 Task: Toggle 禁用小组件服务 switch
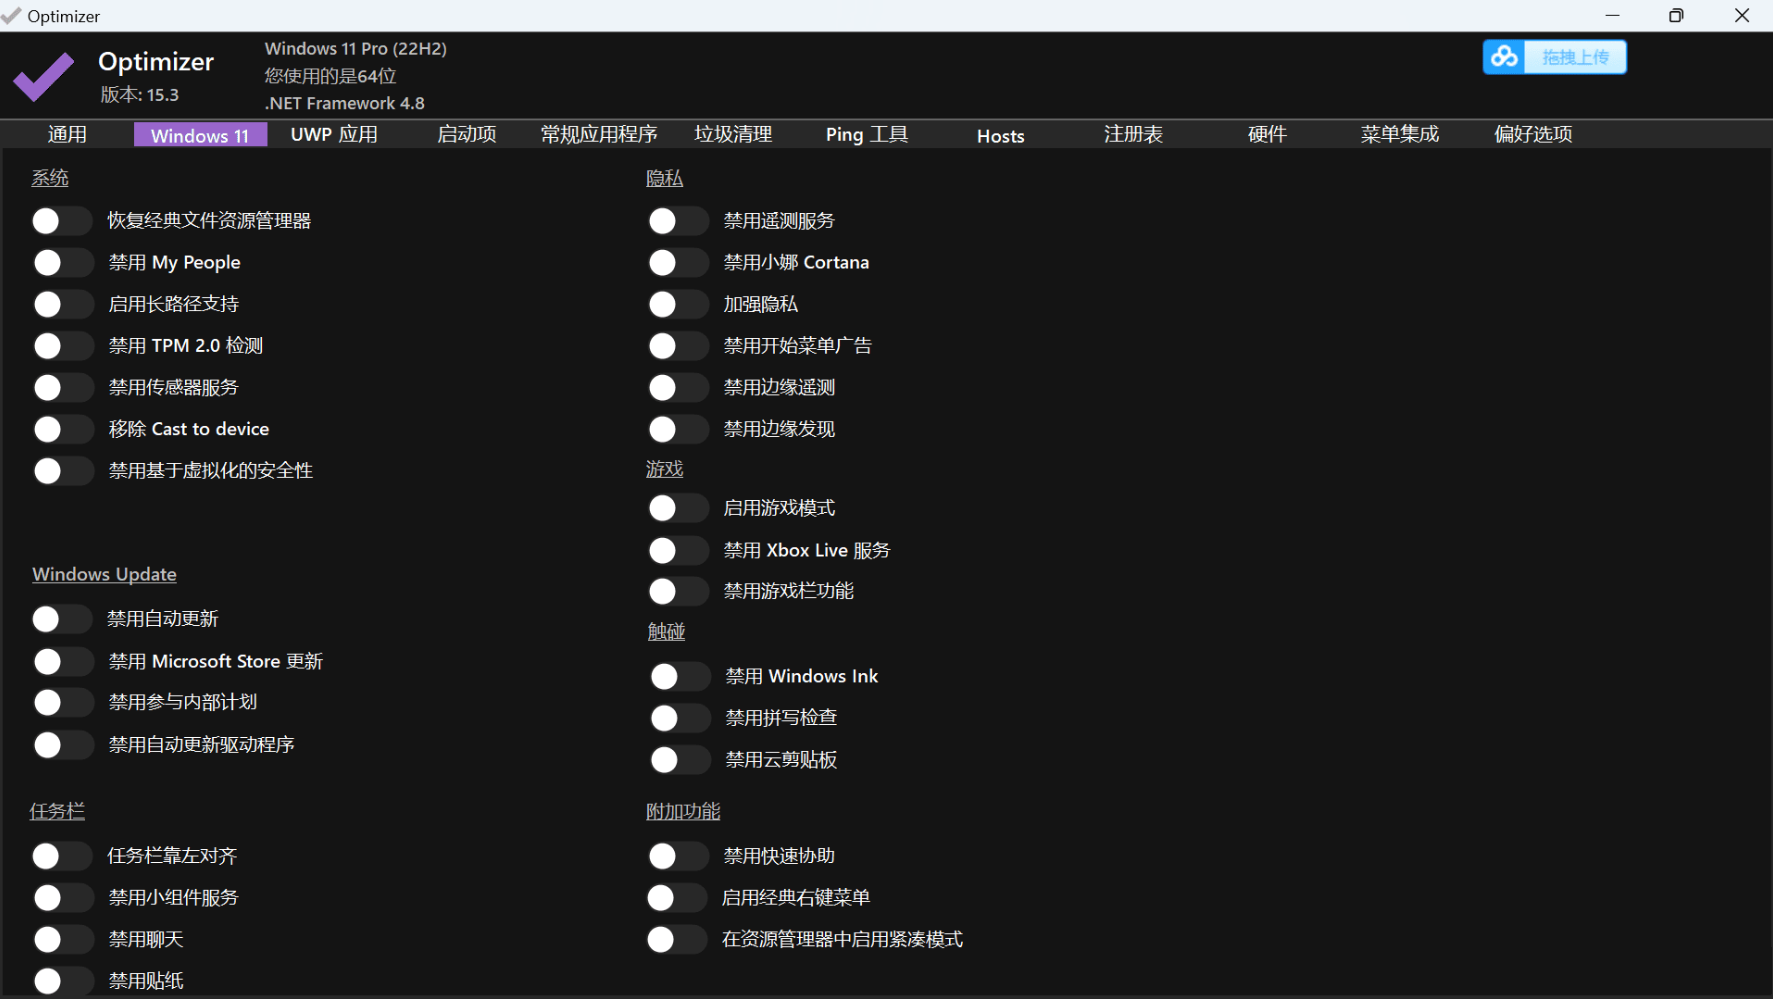[62, 898]
